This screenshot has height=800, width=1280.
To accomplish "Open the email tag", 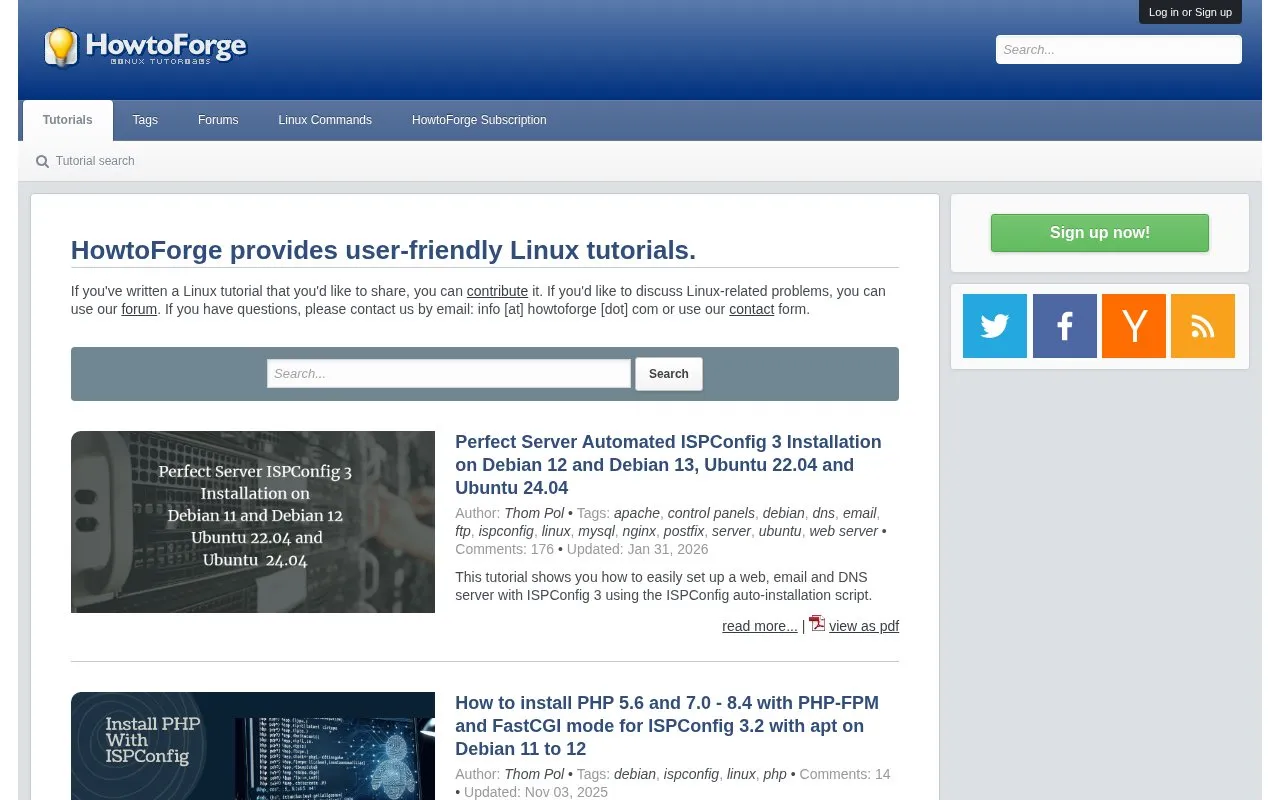I will [x=860, y=513].
